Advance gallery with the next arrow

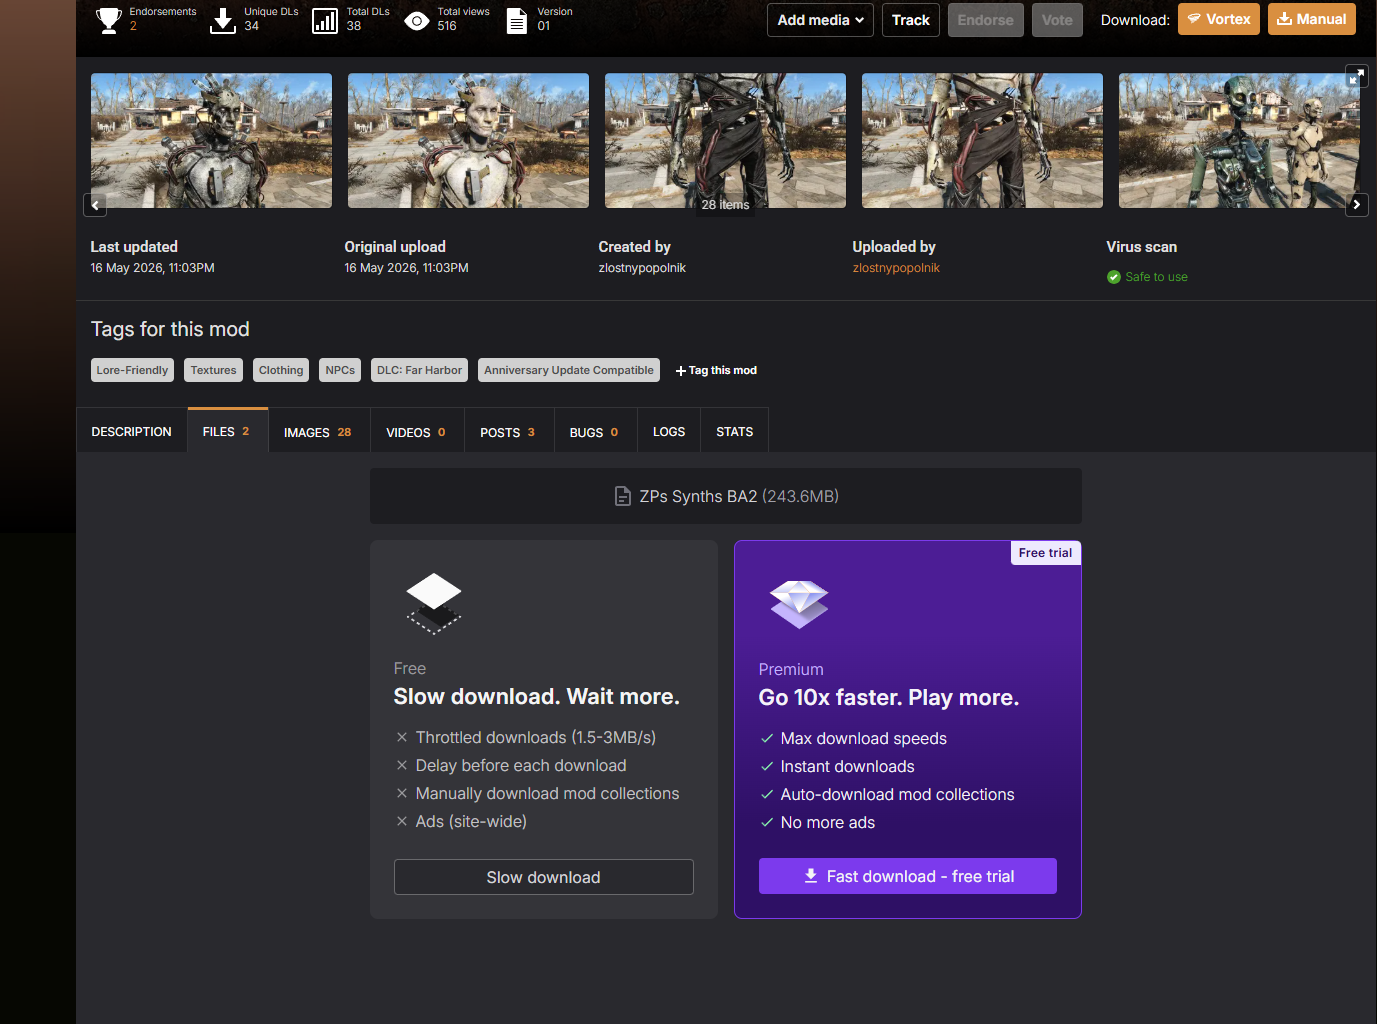coord(1356,205)
